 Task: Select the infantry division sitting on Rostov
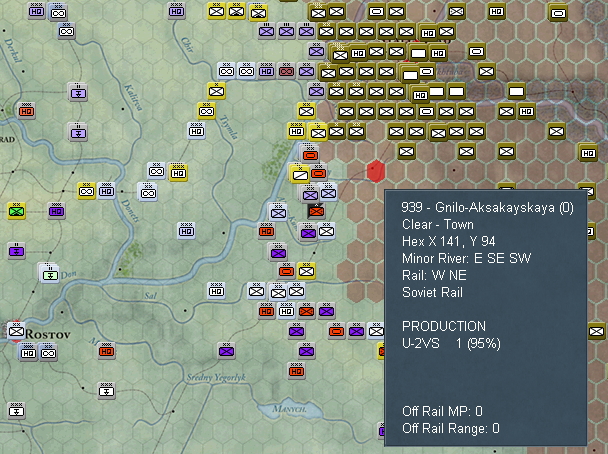tap(16, 331)
